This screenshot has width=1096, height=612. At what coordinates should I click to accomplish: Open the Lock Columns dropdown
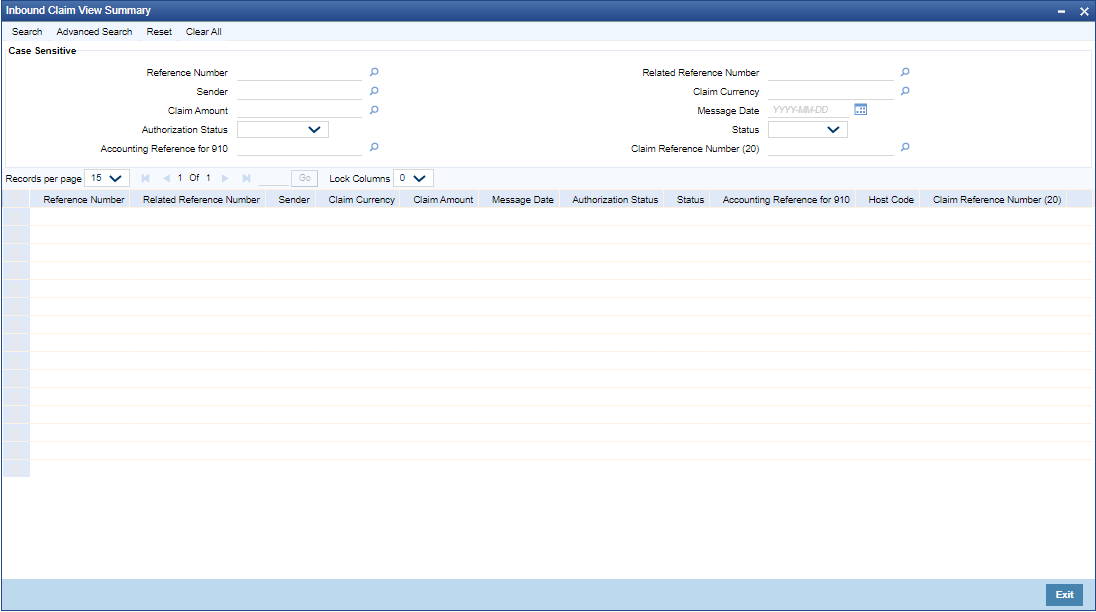pos(413,178)
